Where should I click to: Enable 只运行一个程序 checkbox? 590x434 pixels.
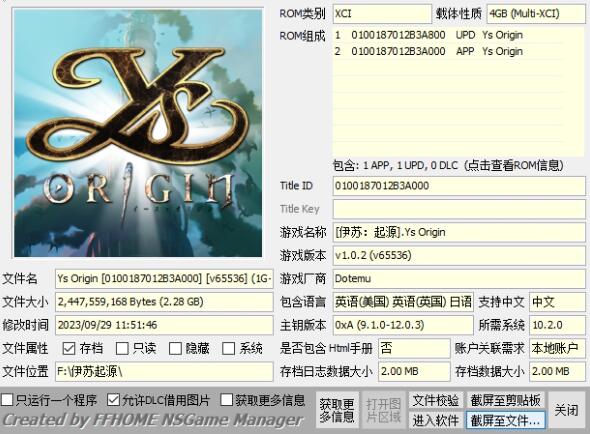coord(7,400)
